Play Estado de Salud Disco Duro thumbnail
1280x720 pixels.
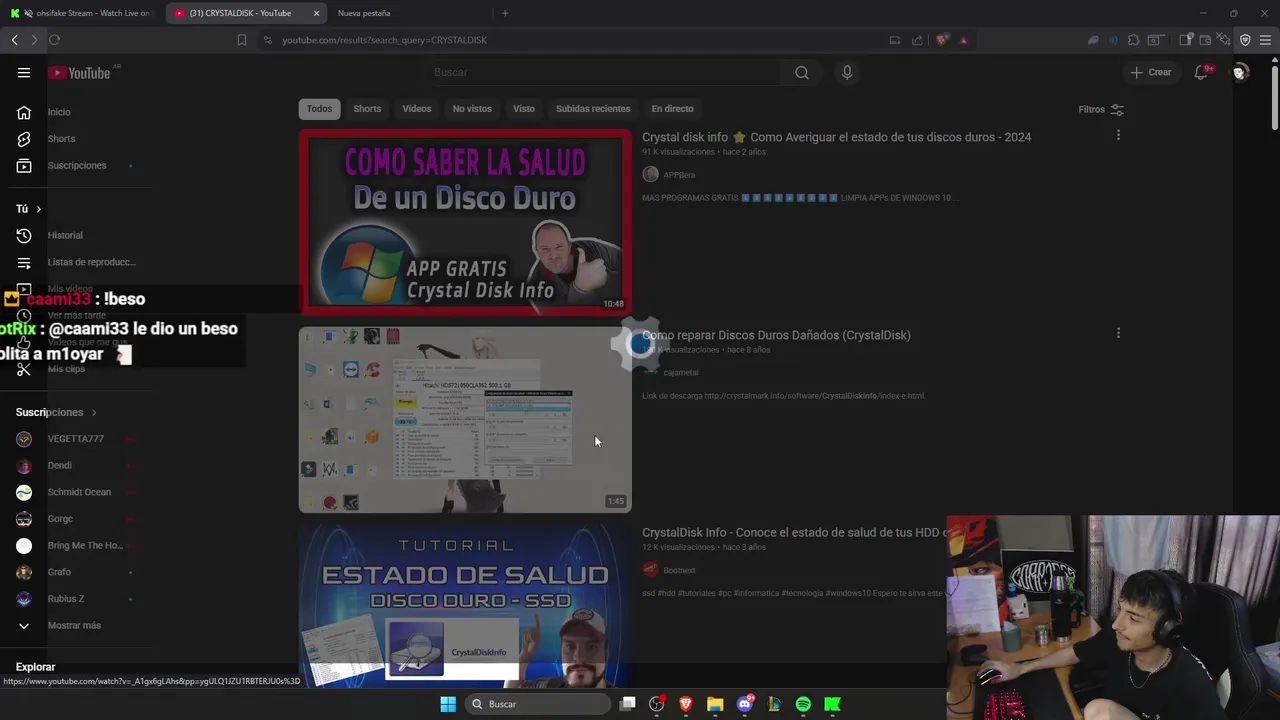point(465,605)
